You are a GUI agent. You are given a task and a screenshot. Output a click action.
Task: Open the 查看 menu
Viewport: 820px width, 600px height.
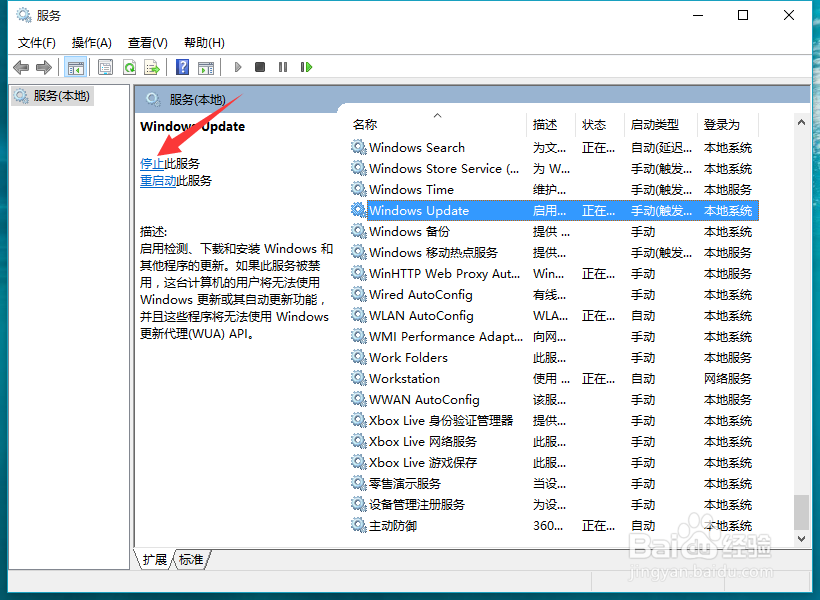pos(146,42)
